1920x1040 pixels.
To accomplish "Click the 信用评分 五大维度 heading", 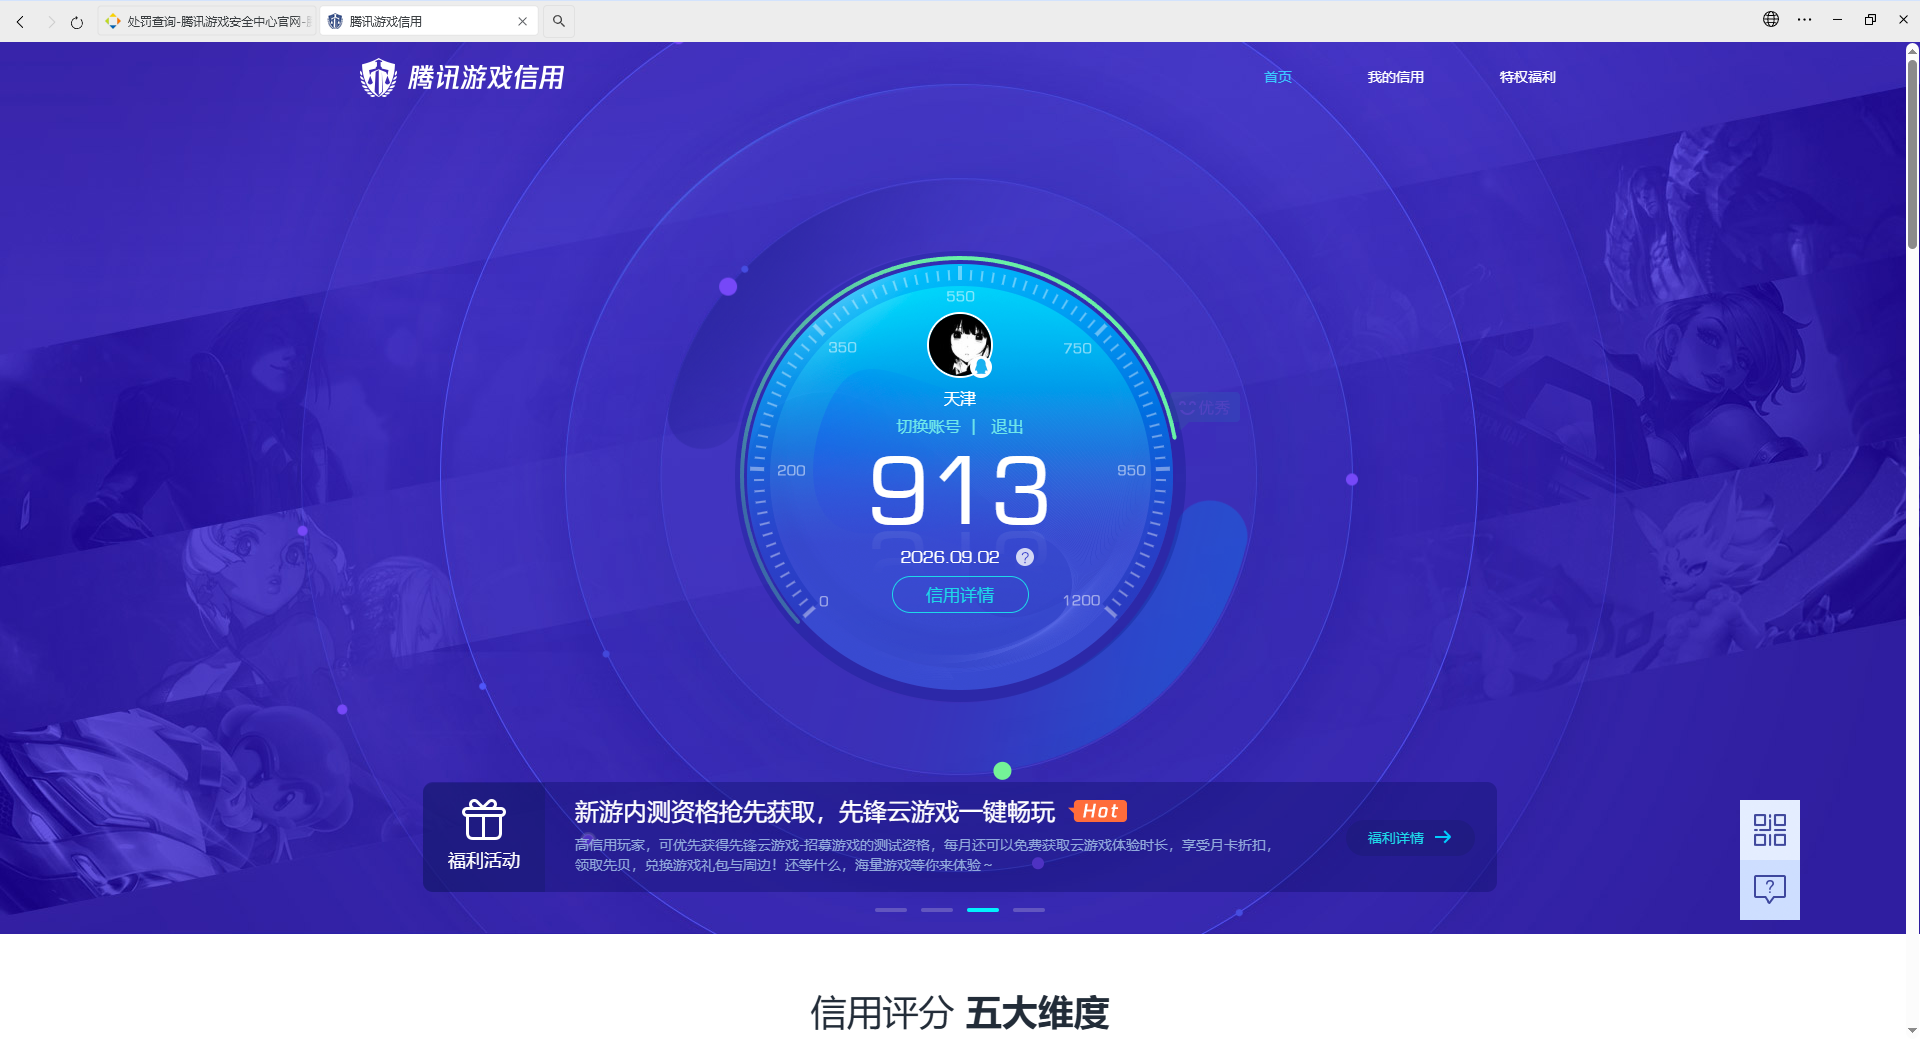I will click(x=960, y=1013).
